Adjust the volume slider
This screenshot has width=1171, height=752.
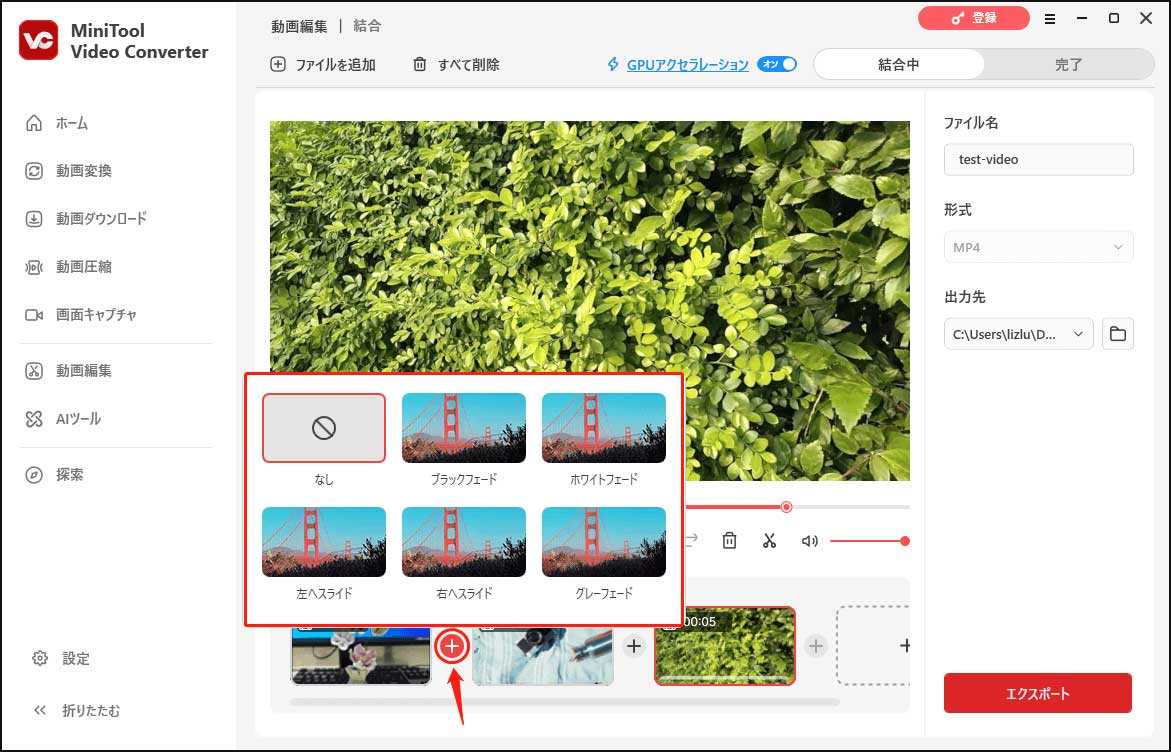[870, 541]
